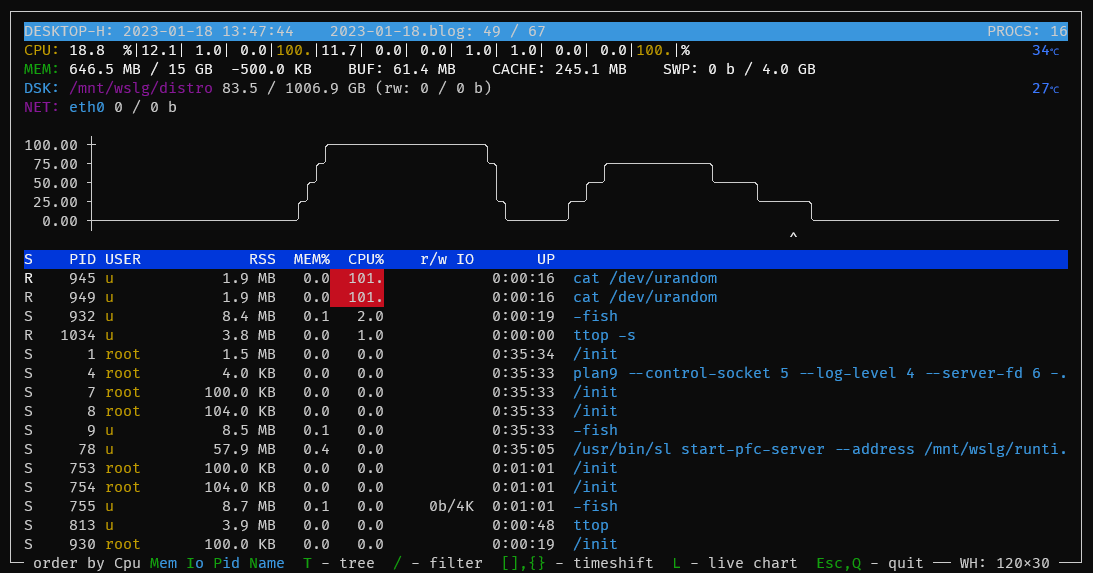1093x573 pixels.
Task: Select process row with PID 945
Action: point(546,278)
